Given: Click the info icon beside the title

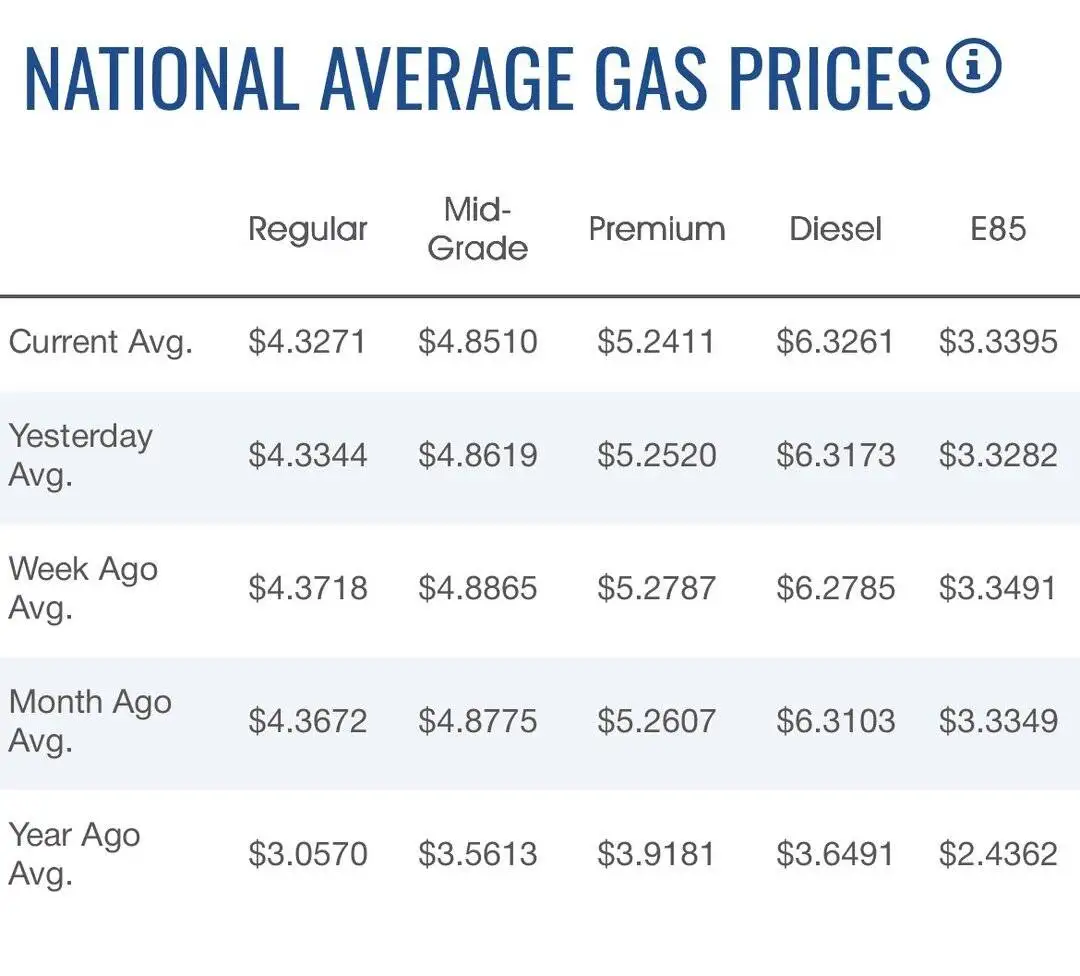Looking at the screenshot, I should 973,67.
